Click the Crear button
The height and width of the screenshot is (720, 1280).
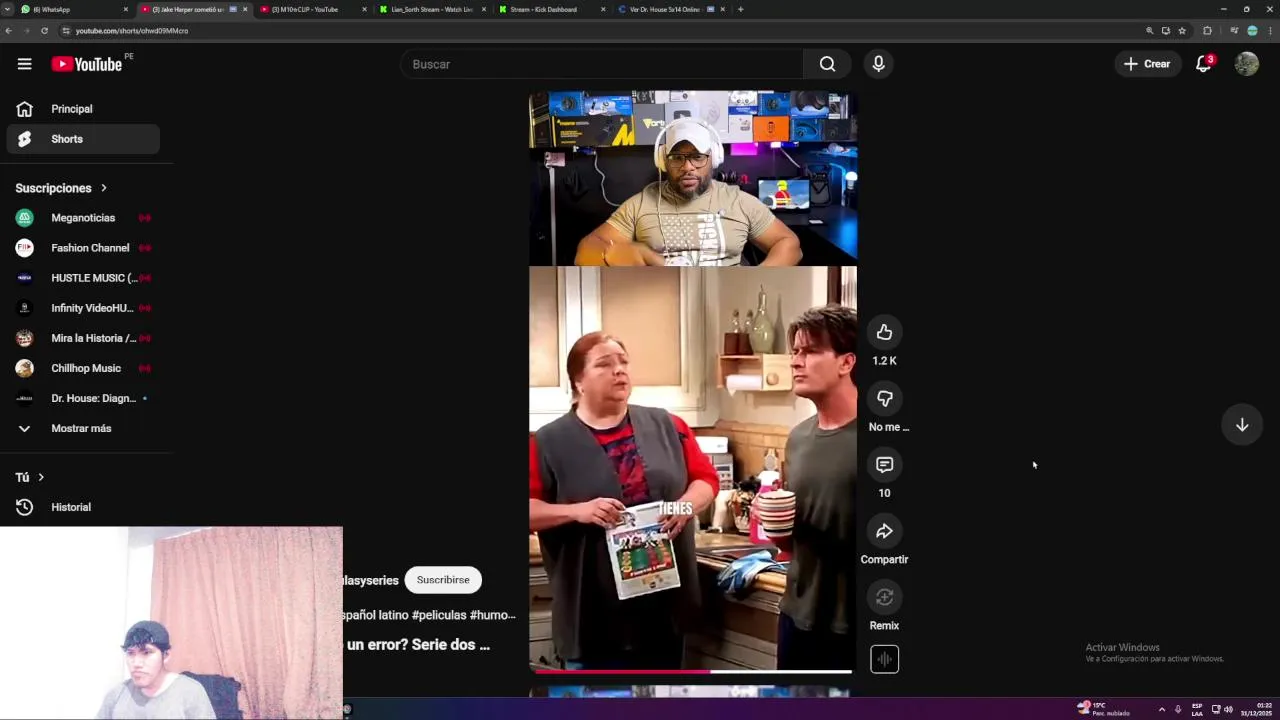(x=1147, y=64)
